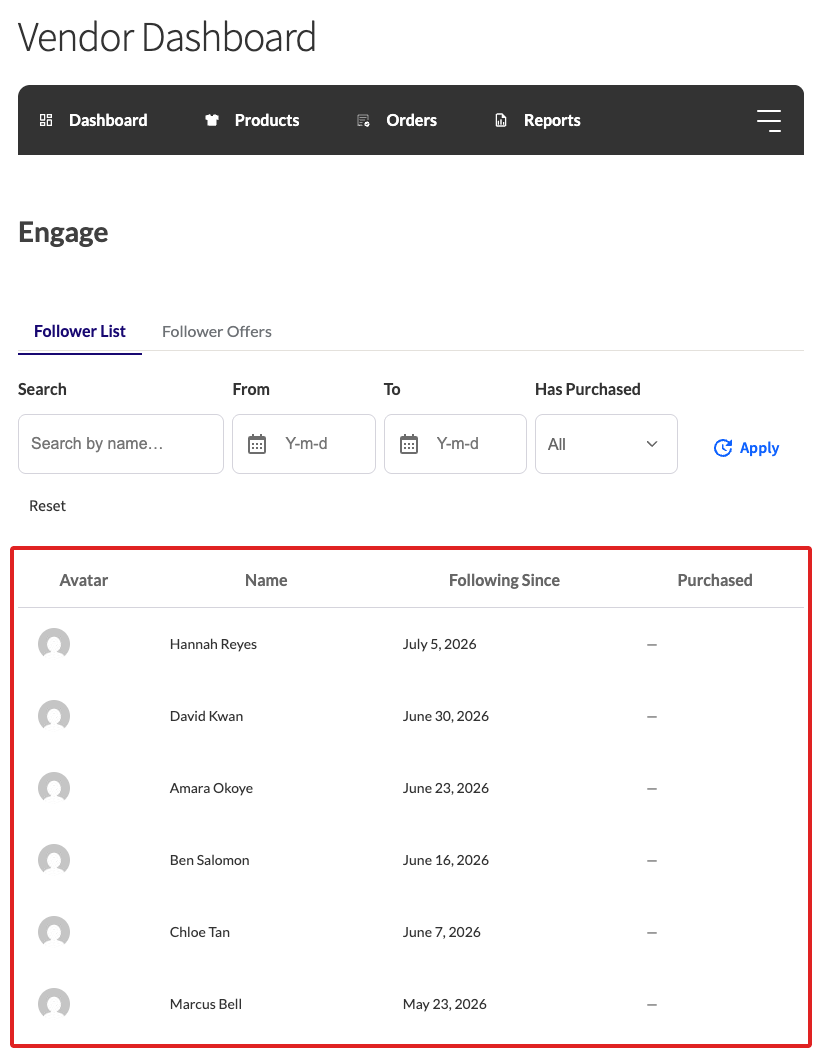Go to Dashboard in the nav bar

(x=108, y=120)
